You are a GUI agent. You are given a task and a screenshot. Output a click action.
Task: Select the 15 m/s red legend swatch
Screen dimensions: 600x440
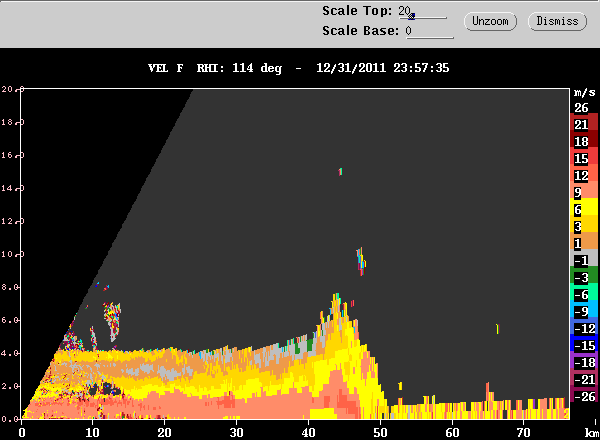(584, 156)
